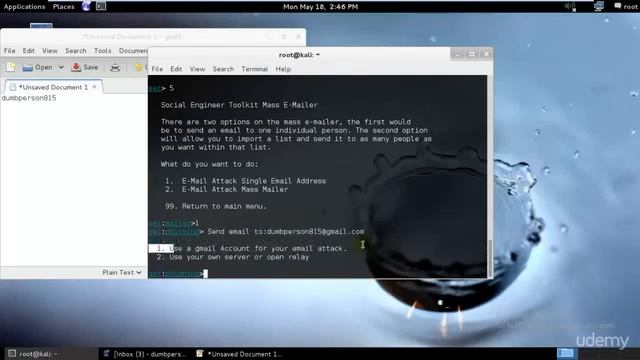This screenshot has height=360, width=640.
Task: Open terminal Search menu
Action: (223, 69)
